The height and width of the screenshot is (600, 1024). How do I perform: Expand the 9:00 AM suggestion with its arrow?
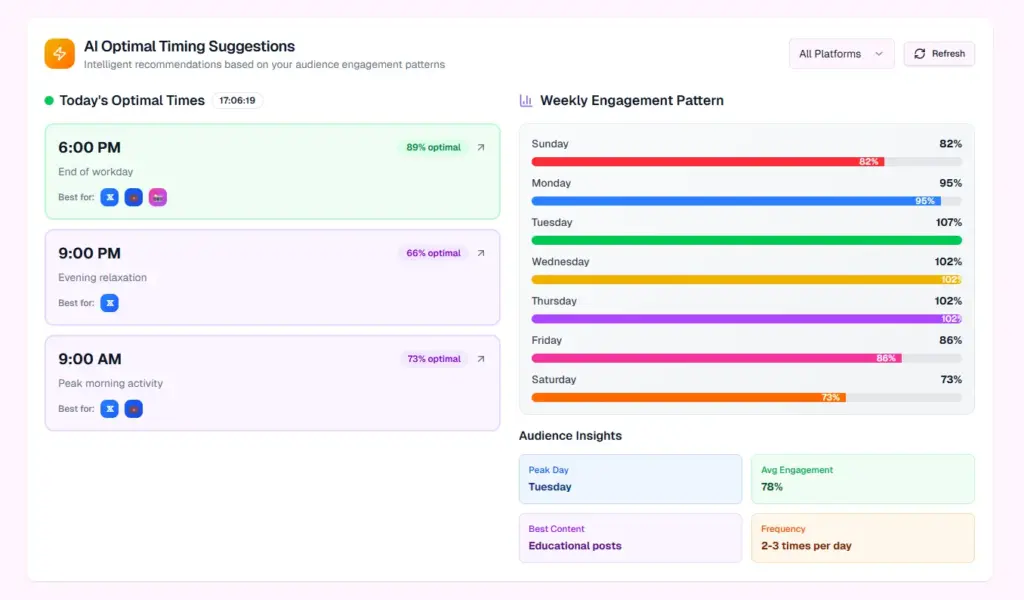click(x=481, y=358)
